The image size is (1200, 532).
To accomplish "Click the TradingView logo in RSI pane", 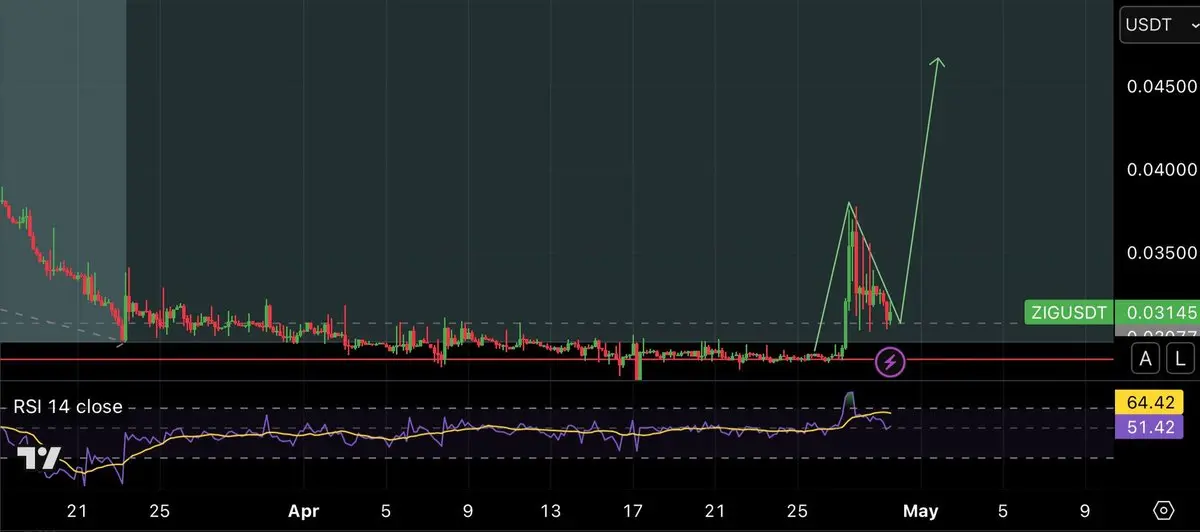I will click(39, 459).
